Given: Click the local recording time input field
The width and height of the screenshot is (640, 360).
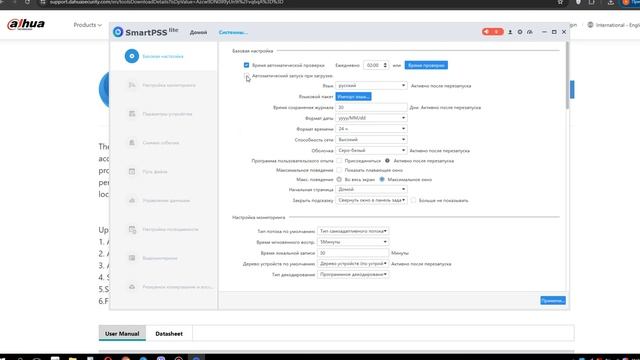Looking at the screenshot, I should (x=353, y=253).
